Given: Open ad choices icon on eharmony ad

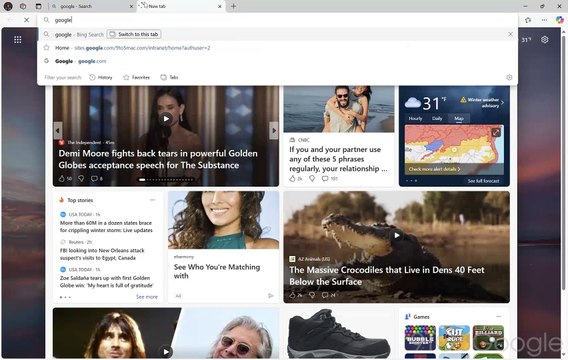Looking at the screenshot, I should pyautogui.click(x=271, y=296).
